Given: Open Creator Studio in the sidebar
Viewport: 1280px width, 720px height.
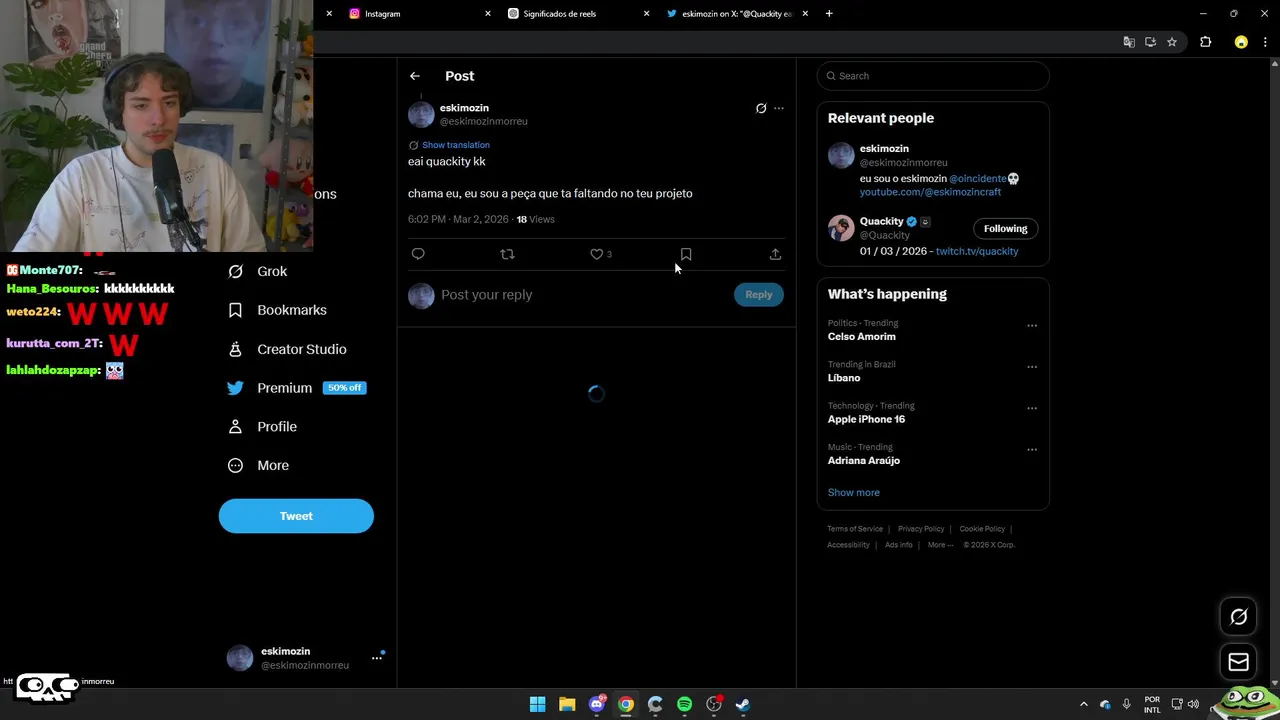Looking at the screenshot, I should tap(287, 349).
